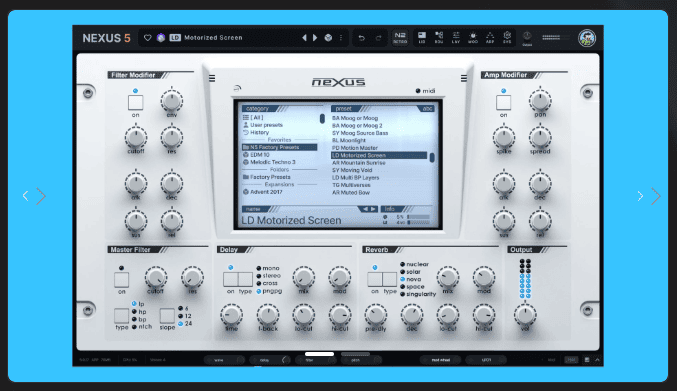Select the ntch filter type

[142, 327]
